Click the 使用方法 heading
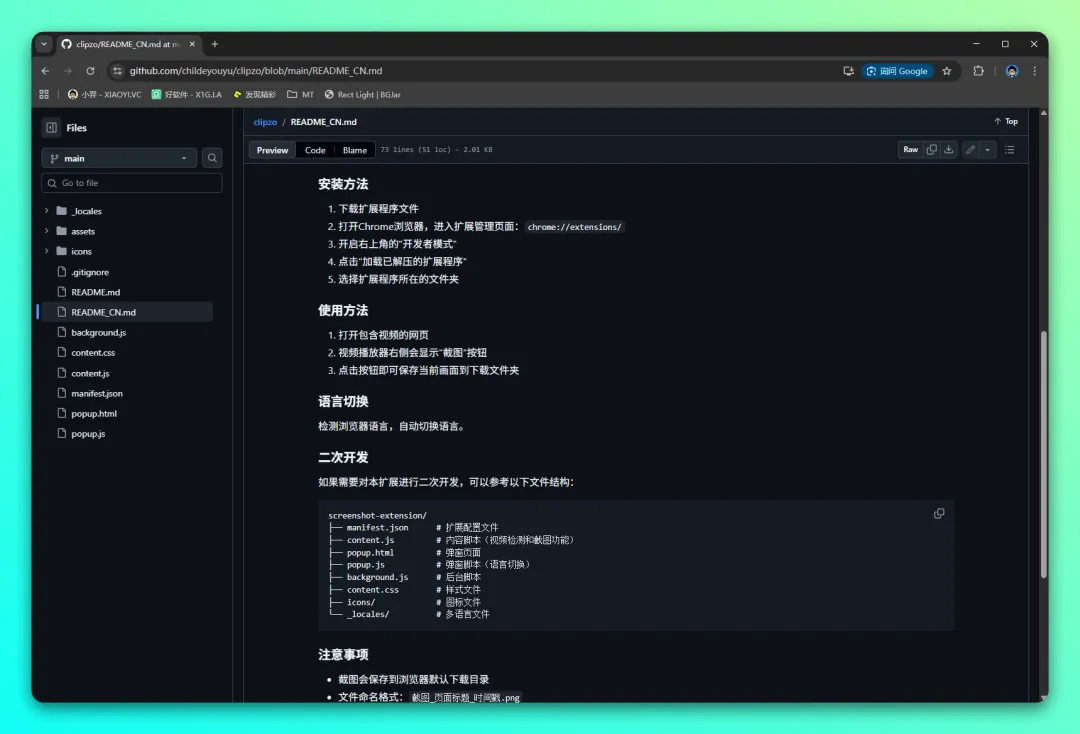 click(x=343, y=311)
